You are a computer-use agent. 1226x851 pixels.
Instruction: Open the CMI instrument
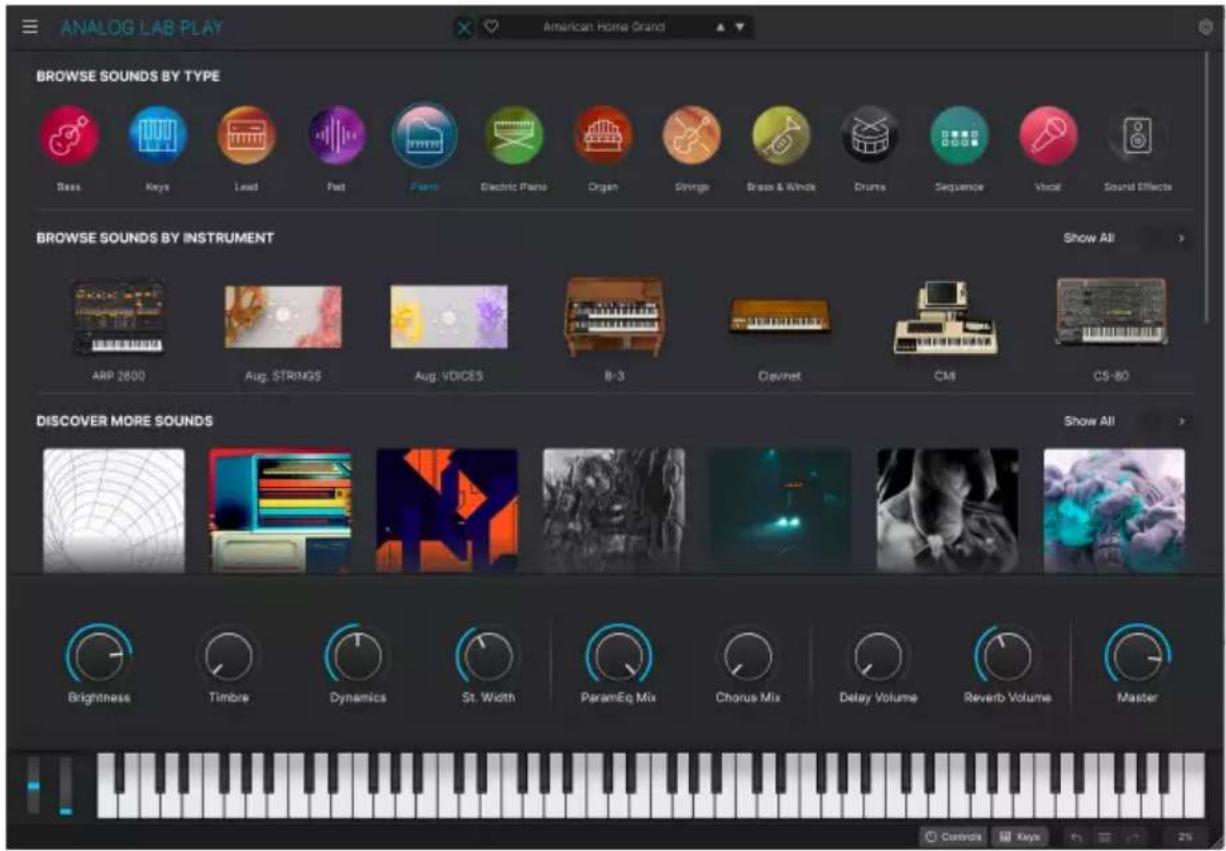point(945,317)
